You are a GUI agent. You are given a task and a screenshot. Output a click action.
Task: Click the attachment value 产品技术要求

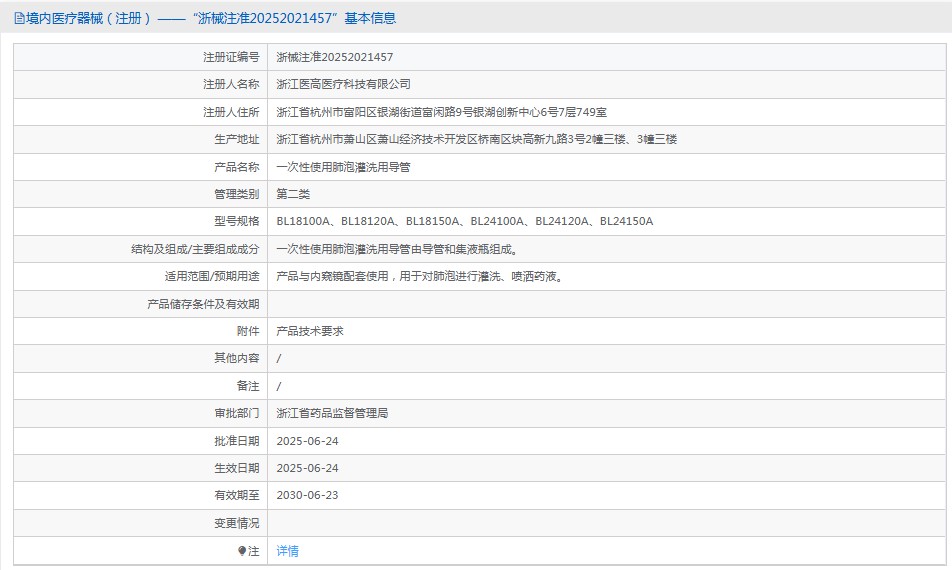coord(310,331)
